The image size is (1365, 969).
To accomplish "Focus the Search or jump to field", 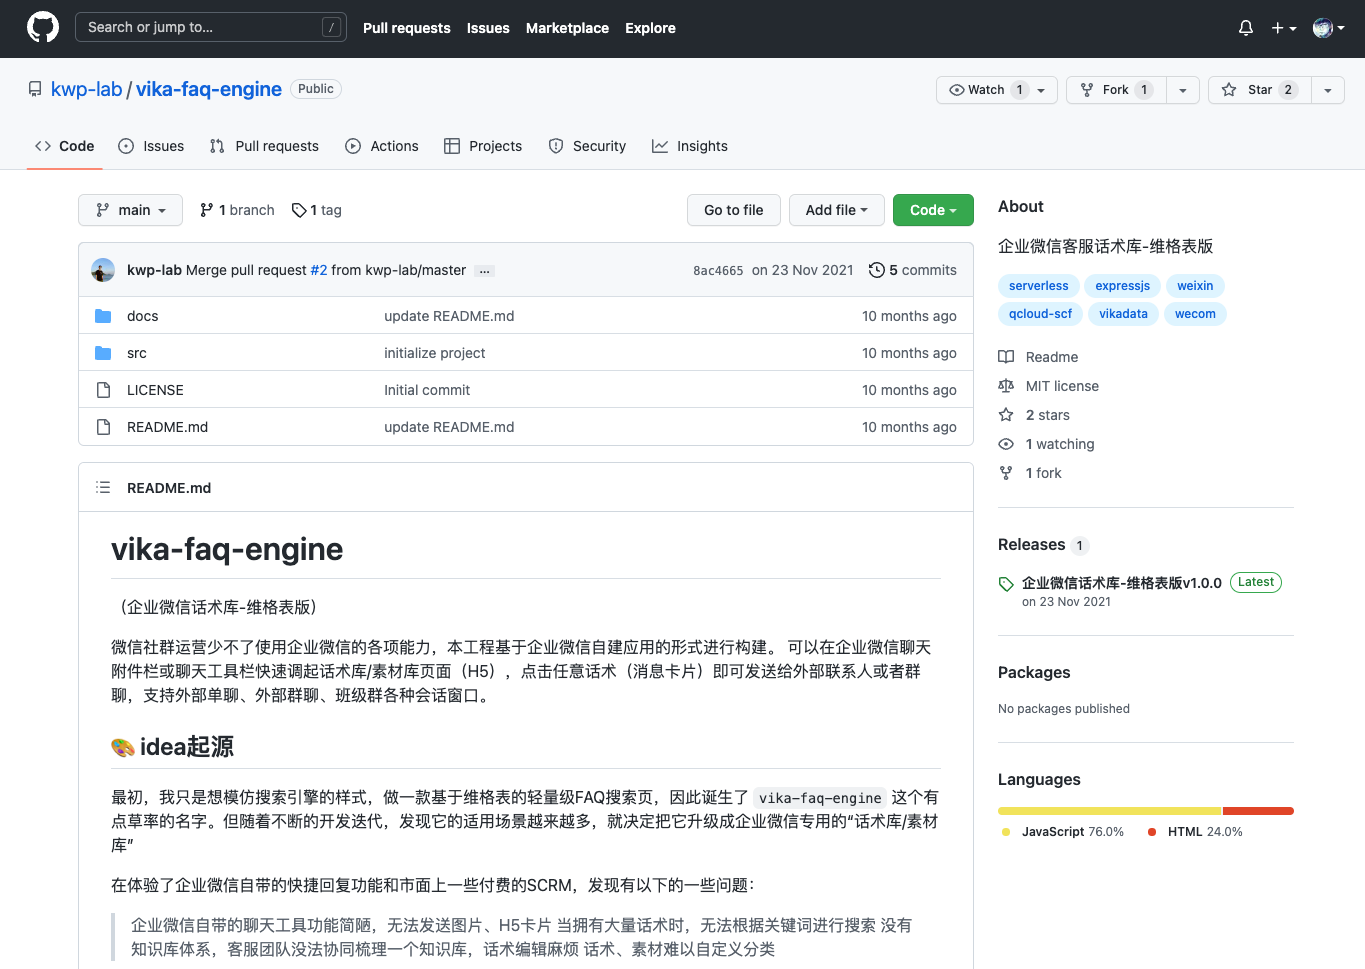I will click(x=210, y=27).
